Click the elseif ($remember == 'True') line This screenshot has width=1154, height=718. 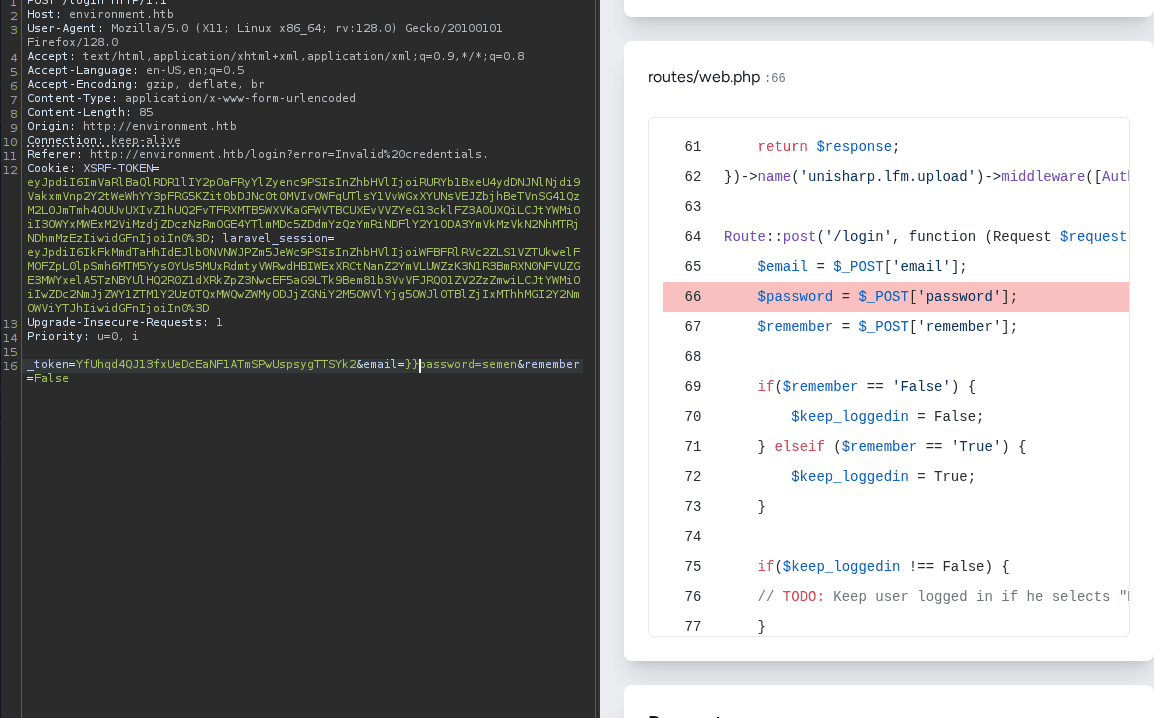891,447
